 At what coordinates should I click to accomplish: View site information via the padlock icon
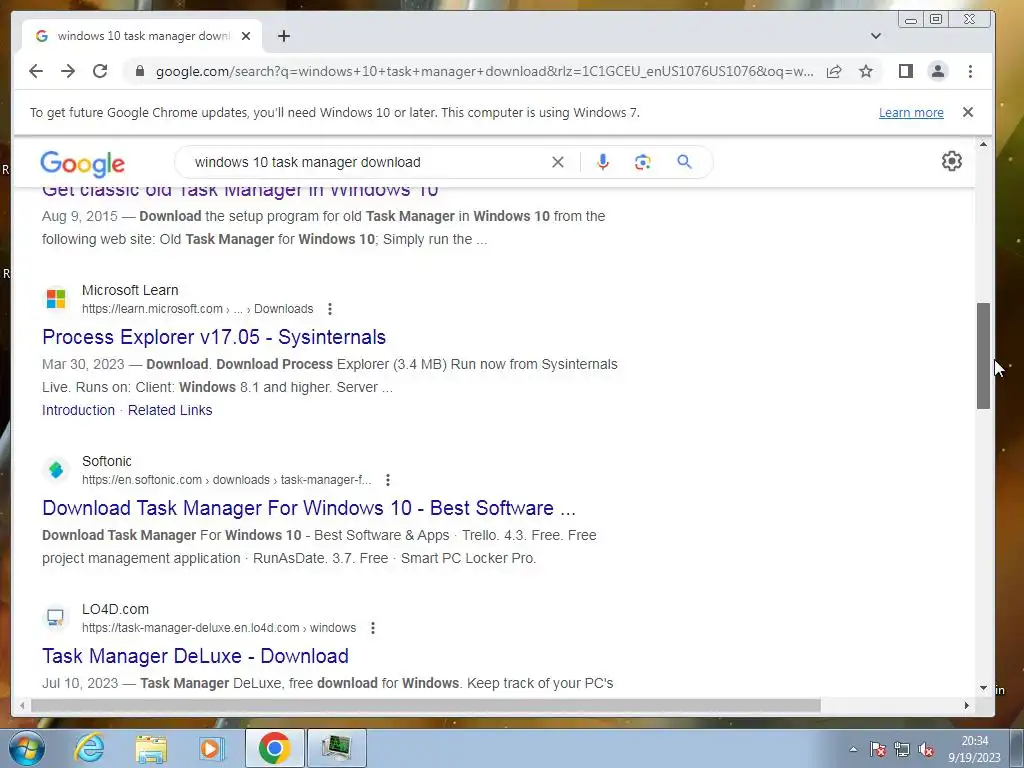click(139, 71)
